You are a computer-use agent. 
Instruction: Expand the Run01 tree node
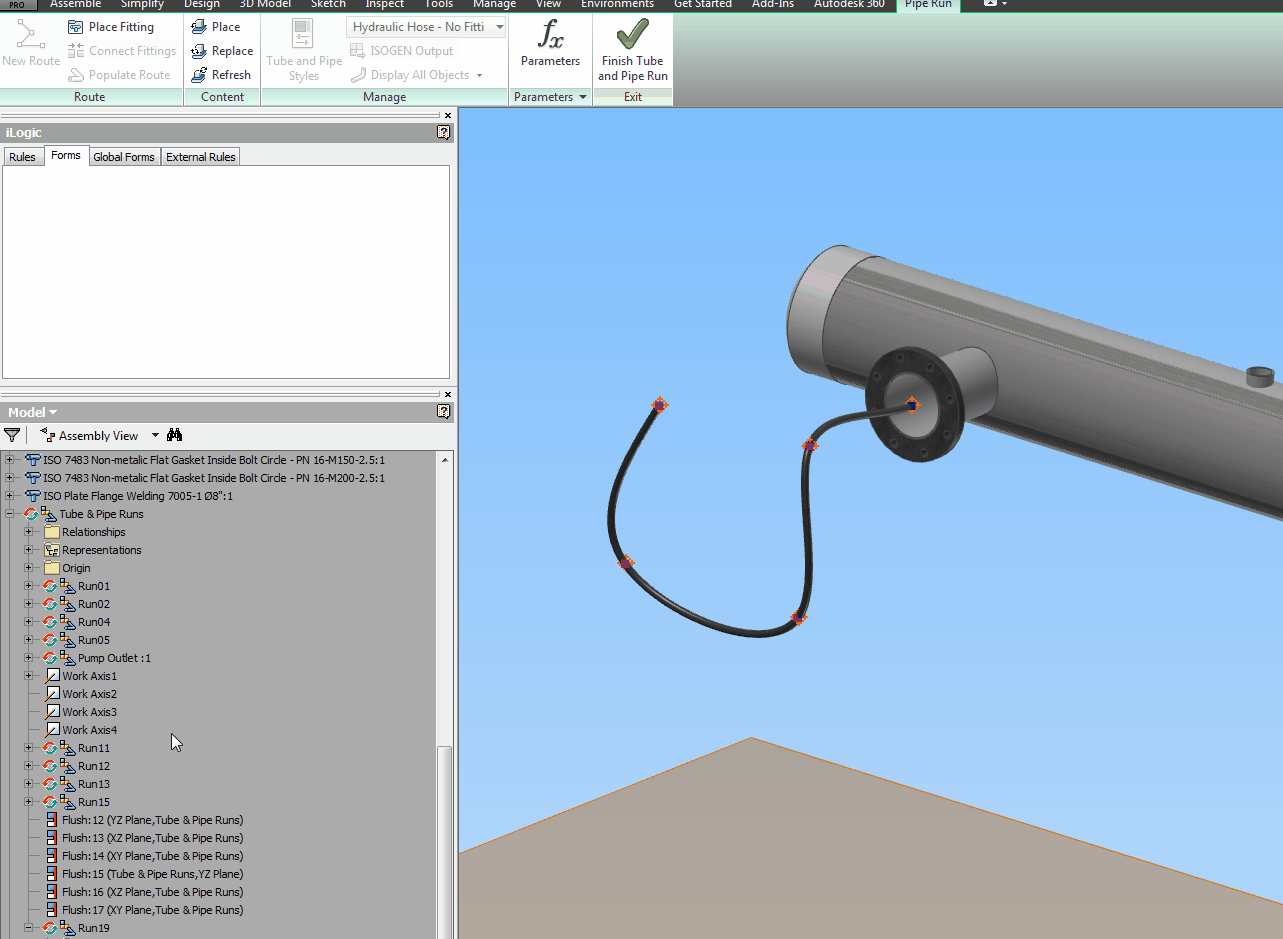(28, 585)
